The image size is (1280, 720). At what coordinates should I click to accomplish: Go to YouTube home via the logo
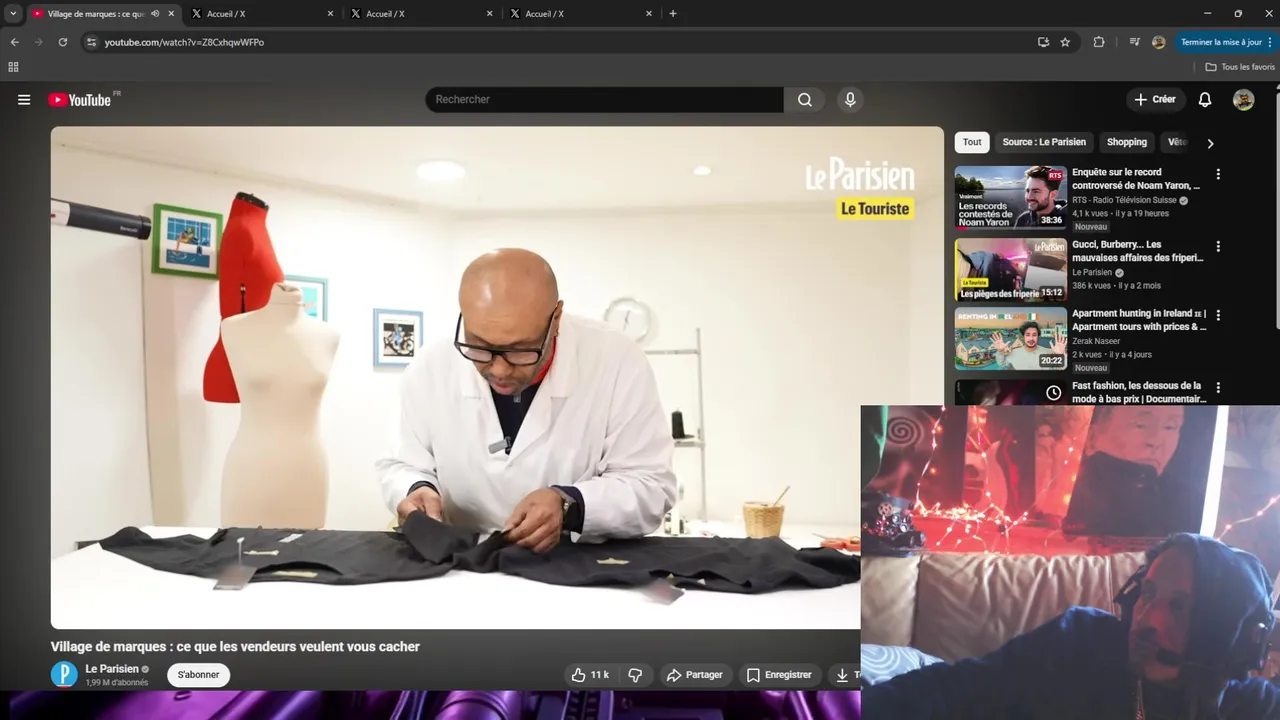pos(79,100)
